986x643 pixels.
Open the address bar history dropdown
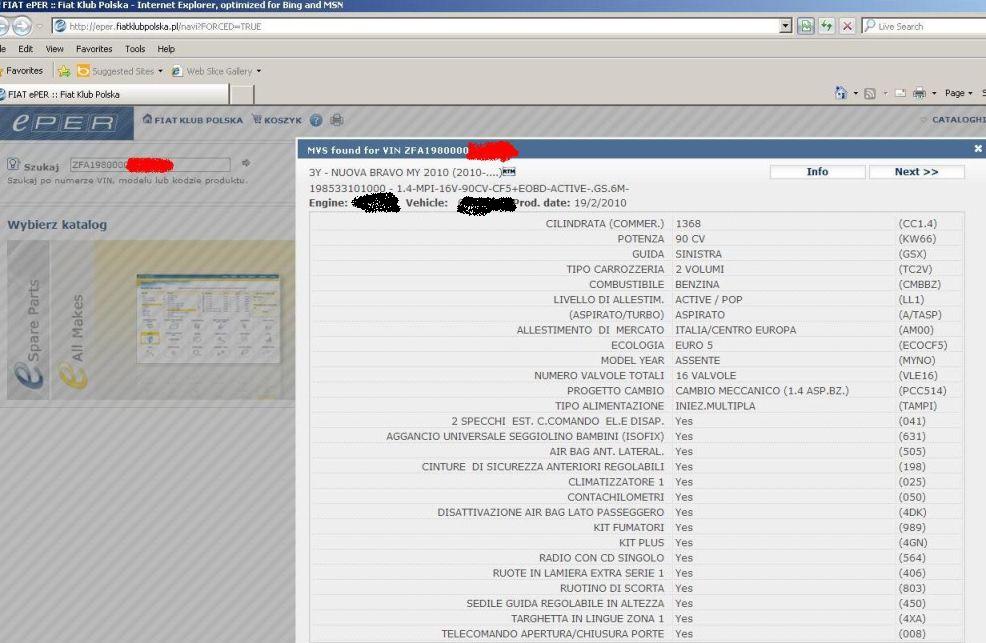point(785,26)
